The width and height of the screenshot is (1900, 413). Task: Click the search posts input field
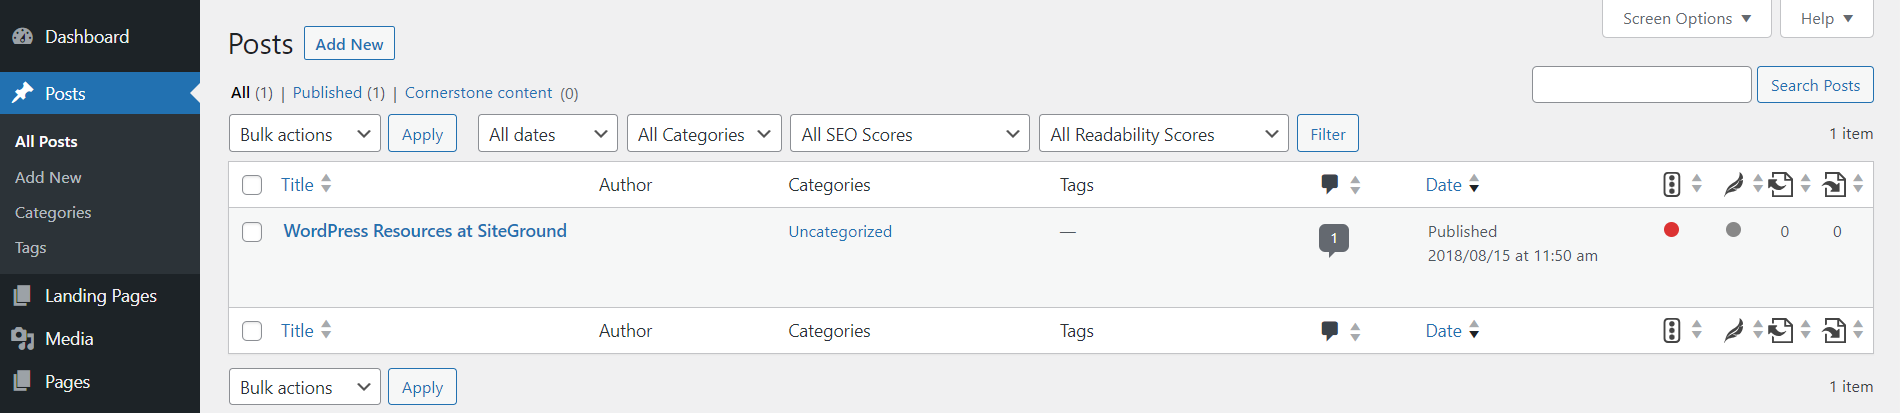click(1641, 85)
